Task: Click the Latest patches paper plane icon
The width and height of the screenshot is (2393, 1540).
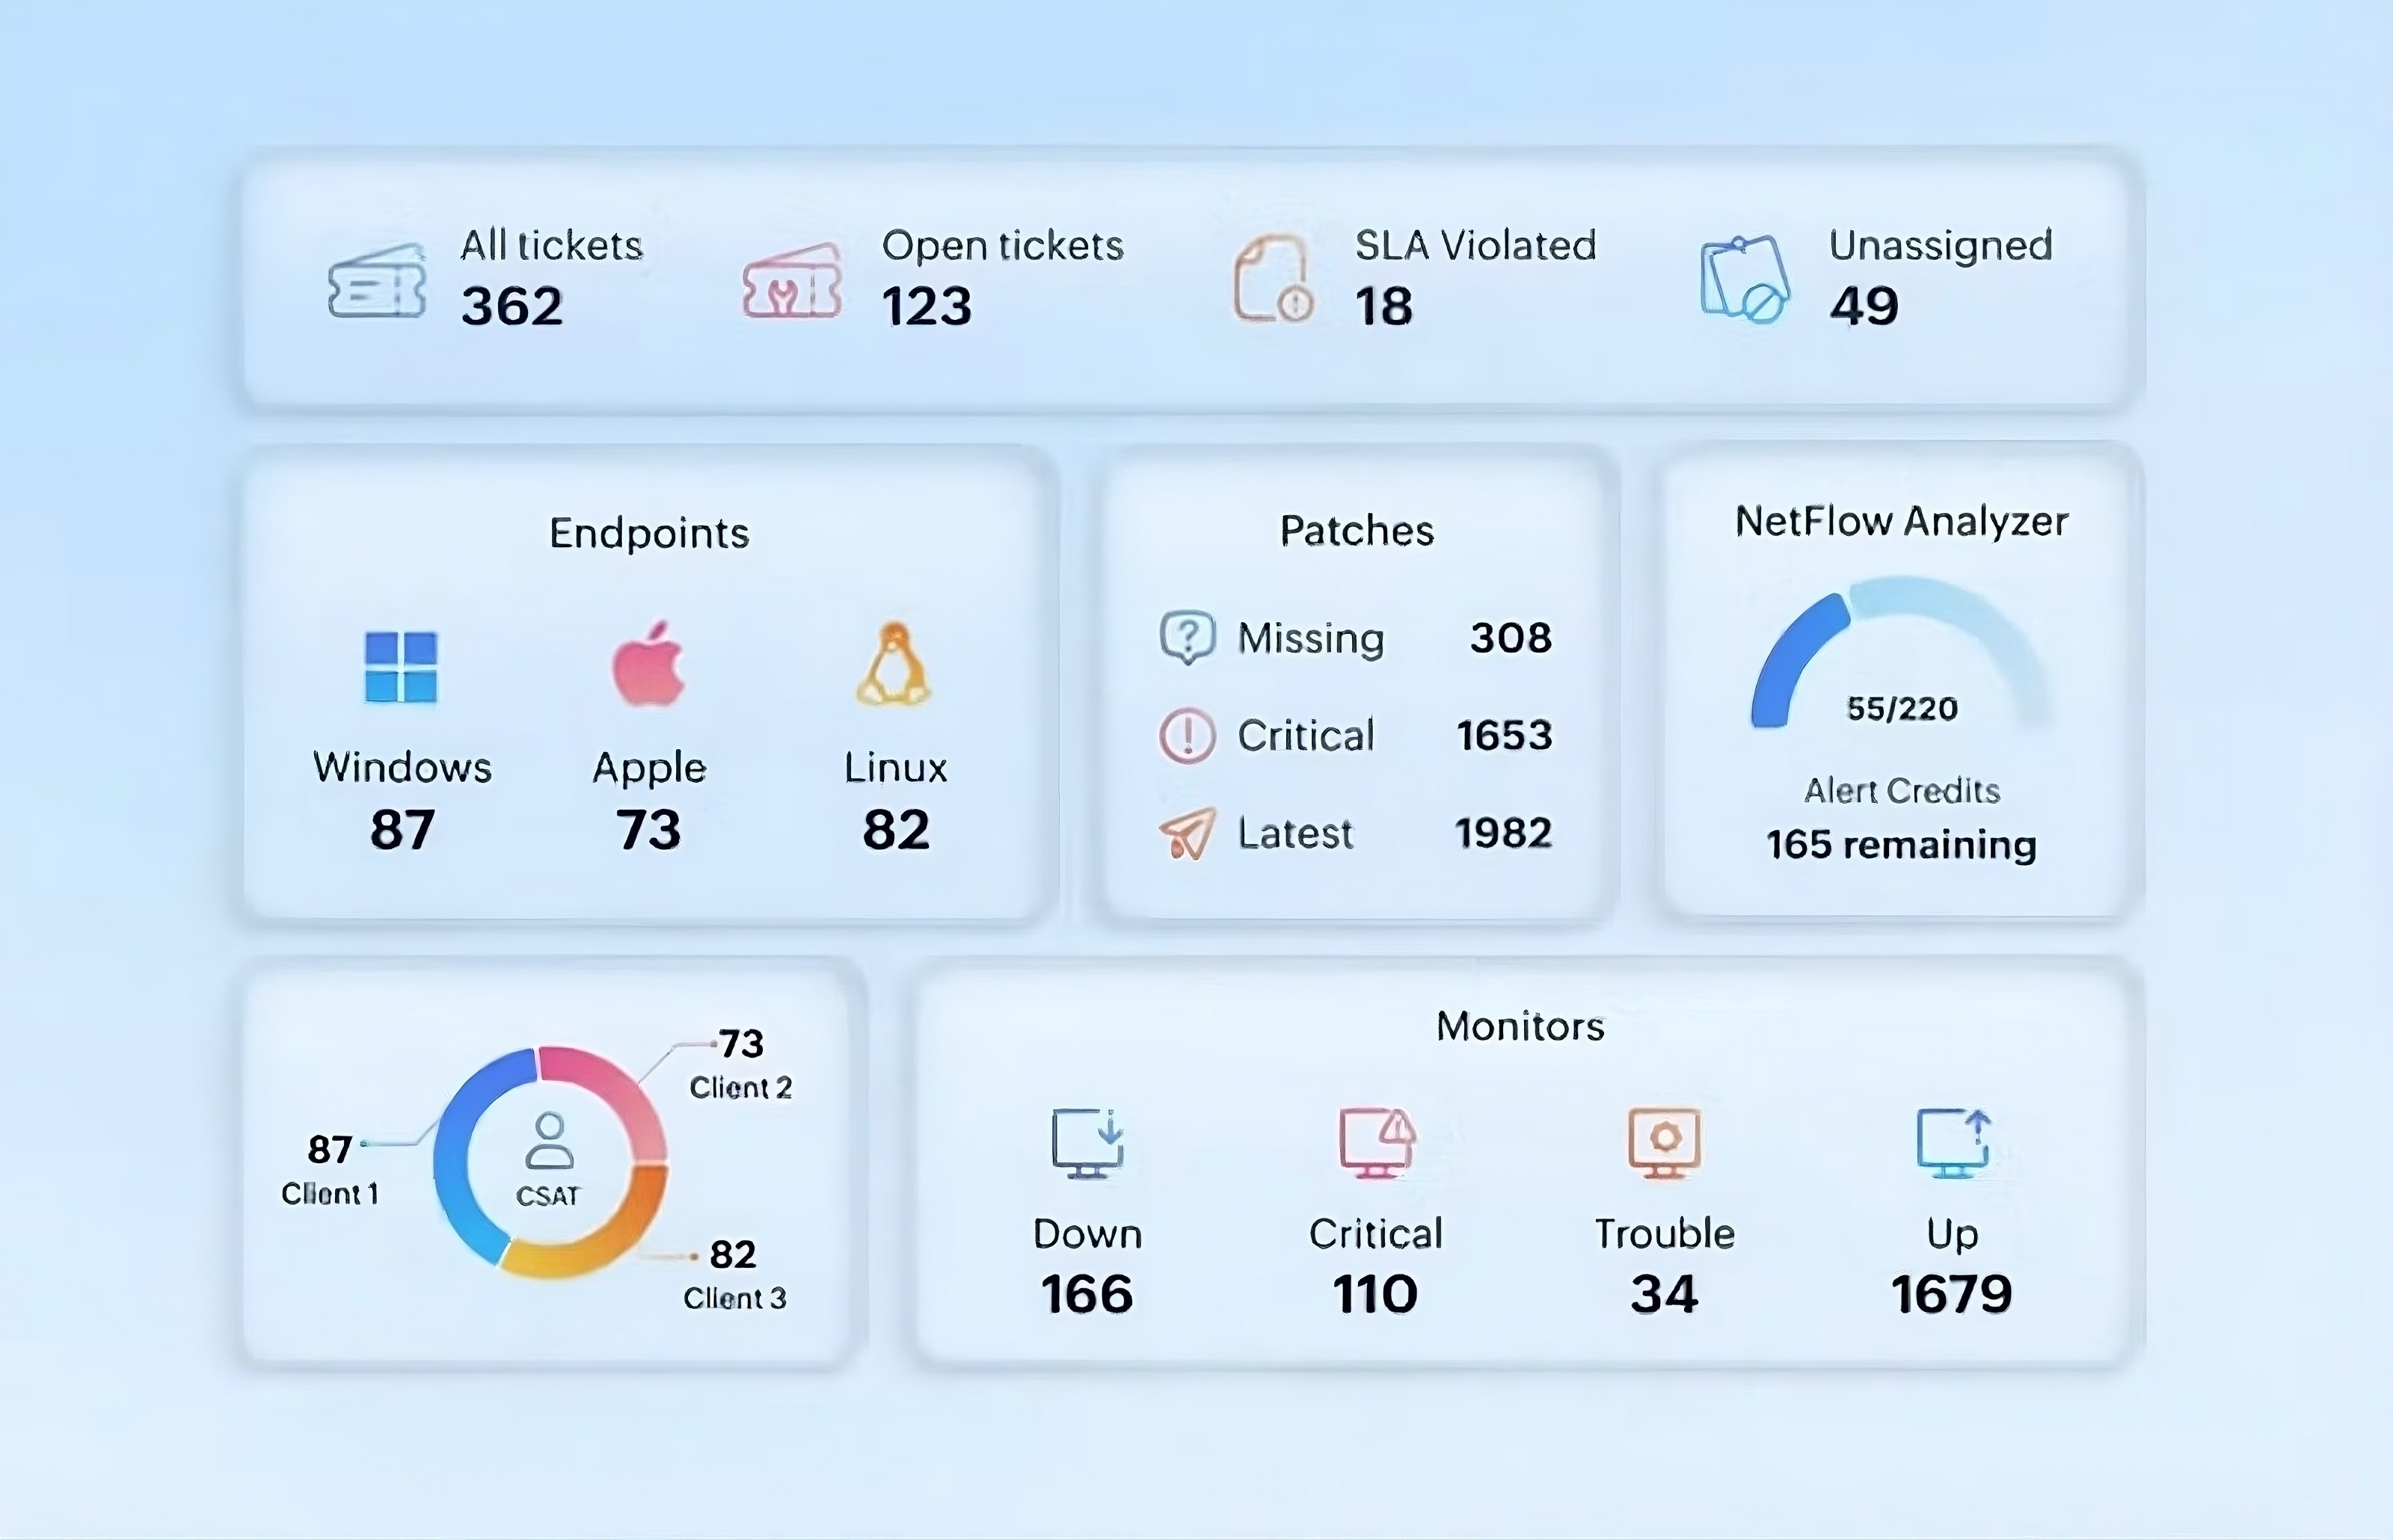Action: point(1187,832)
